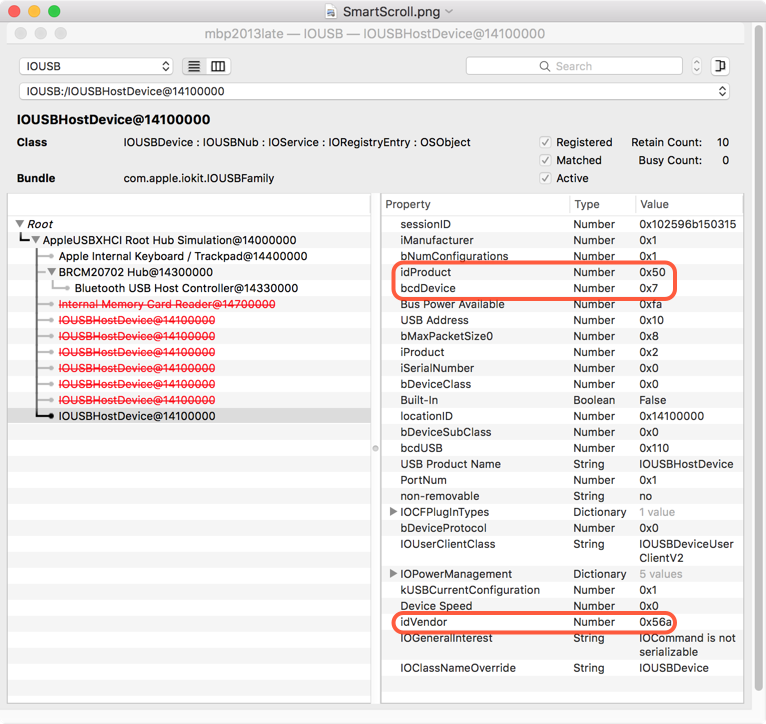The height and width of the screenshot is (724, 766).
Task: Click the SmartScroll.png file icon in title bar
Action: [x=332, y=11]
